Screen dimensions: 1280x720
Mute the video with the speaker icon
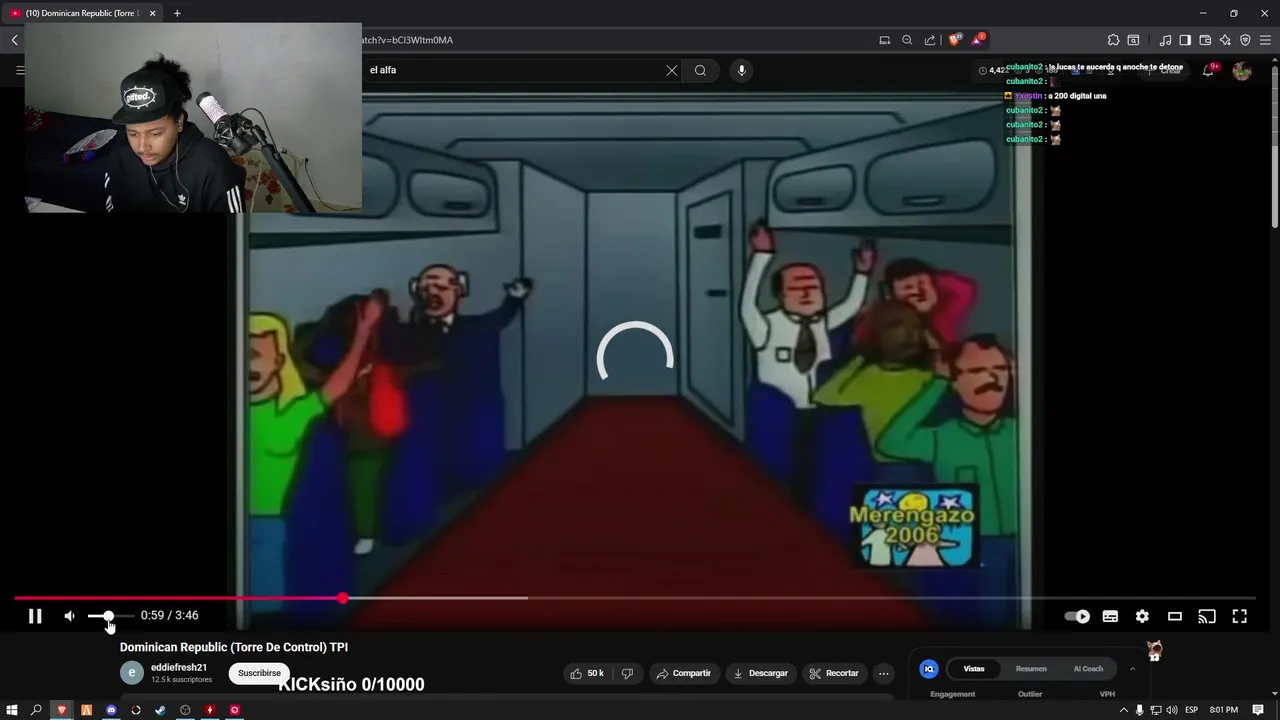[69, 616]
